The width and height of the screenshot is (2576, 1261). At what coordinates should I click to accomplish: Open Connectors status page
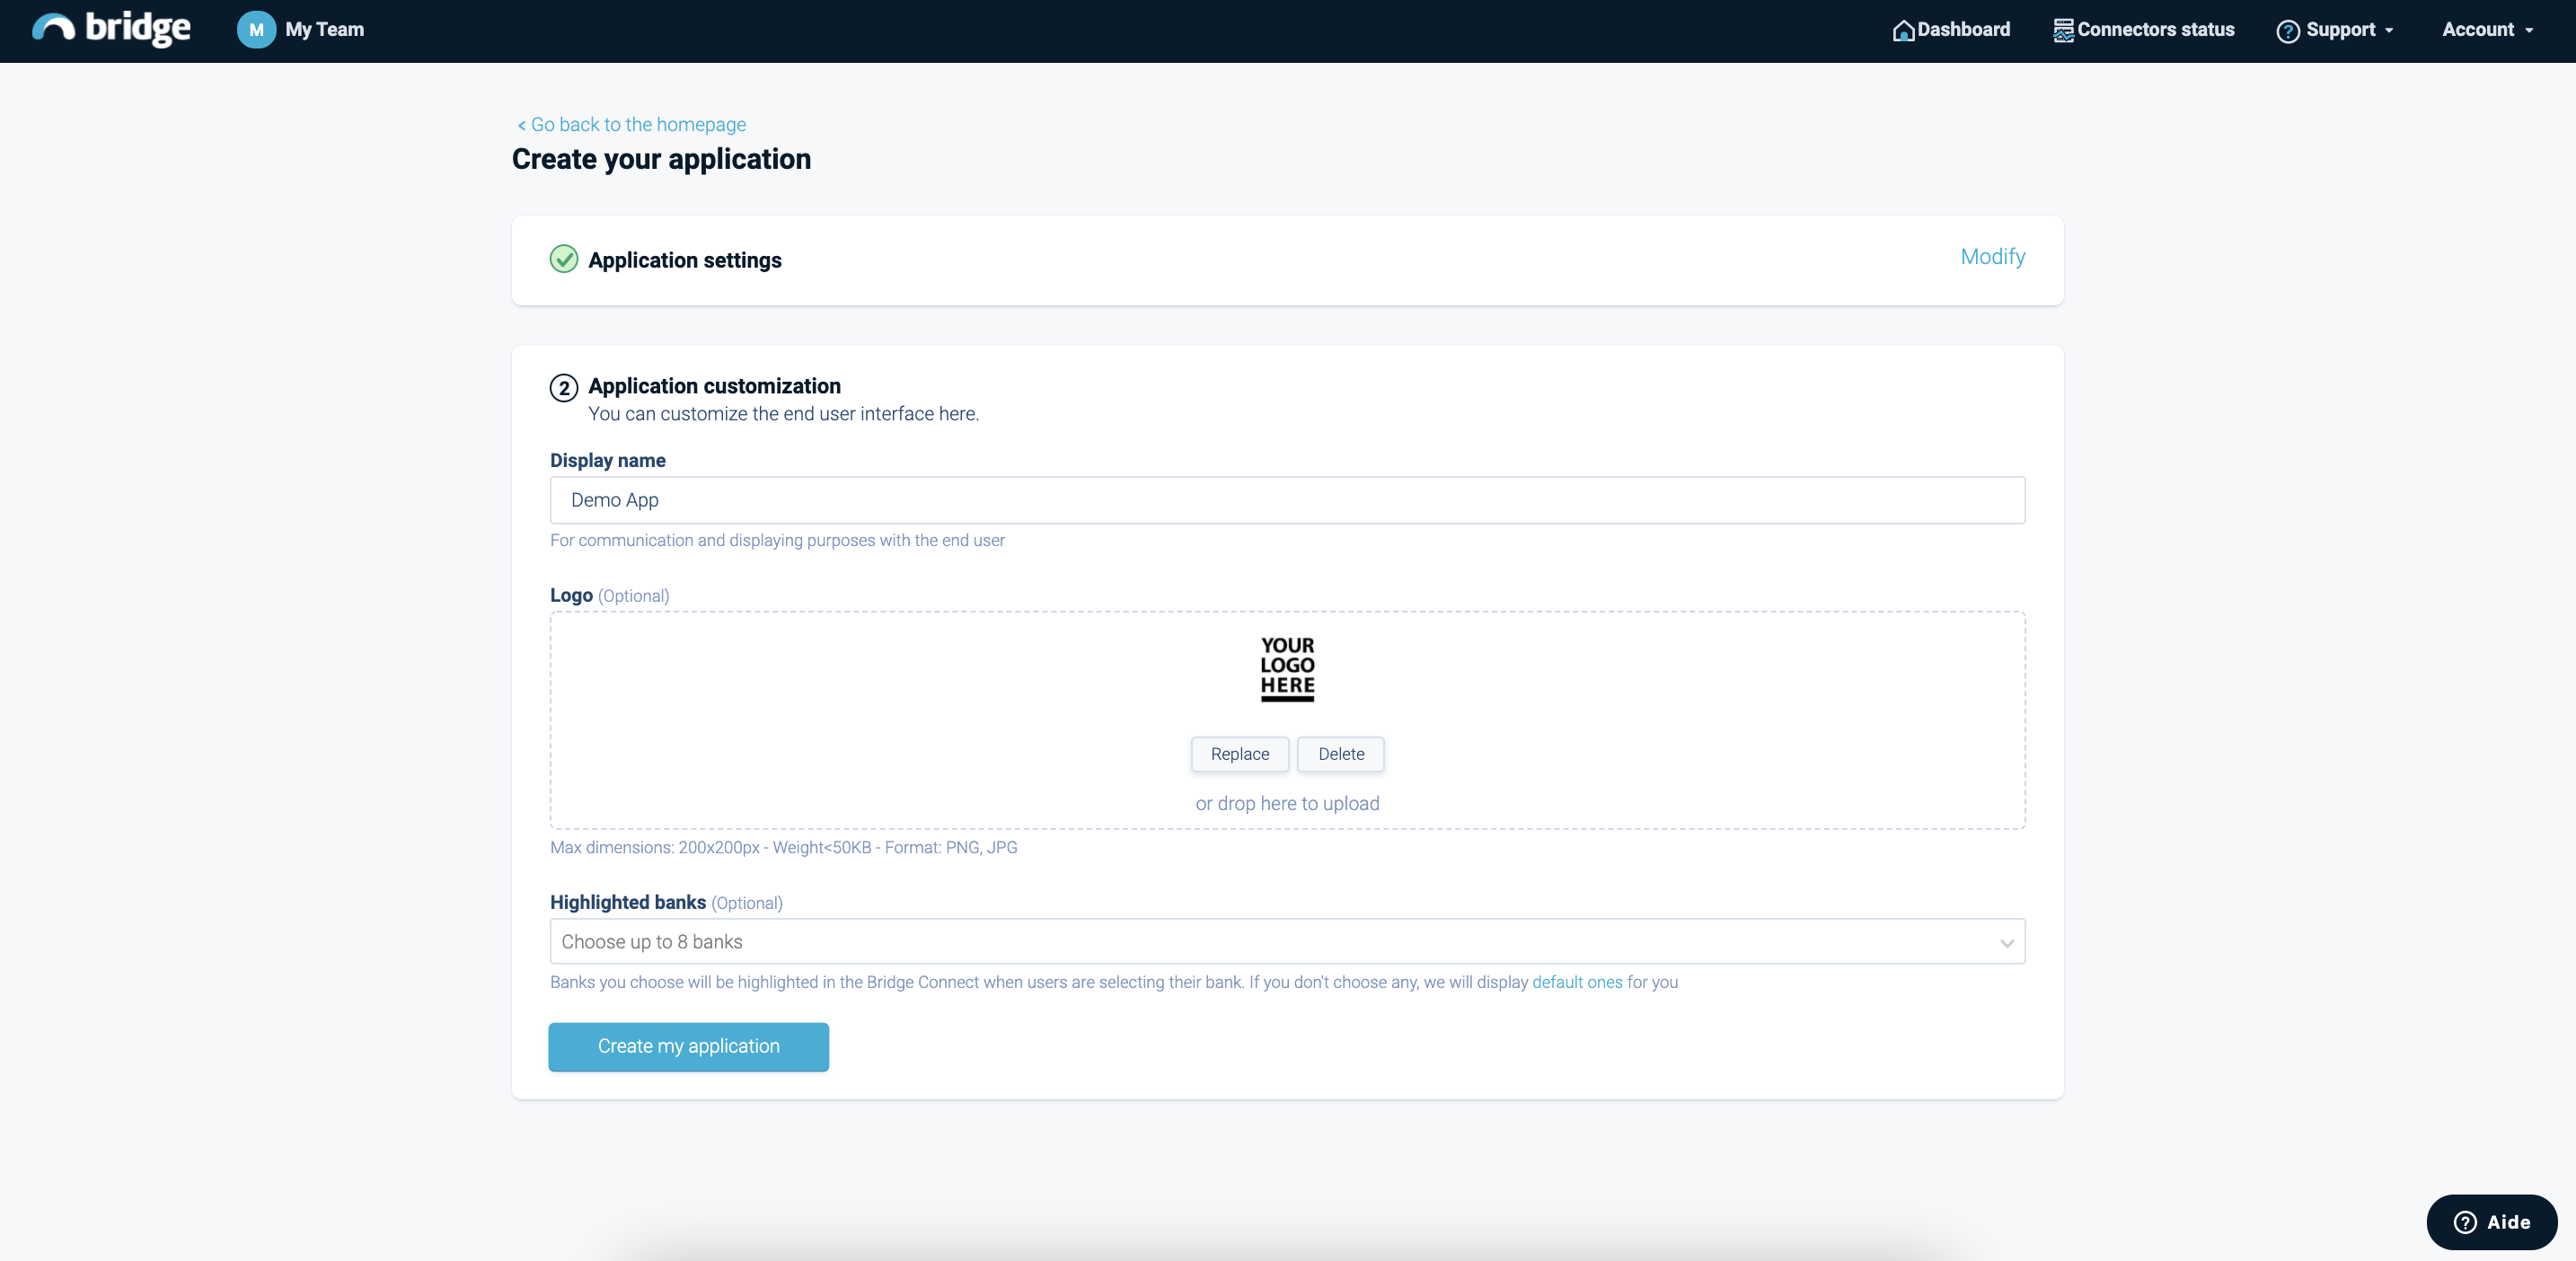2155,30
